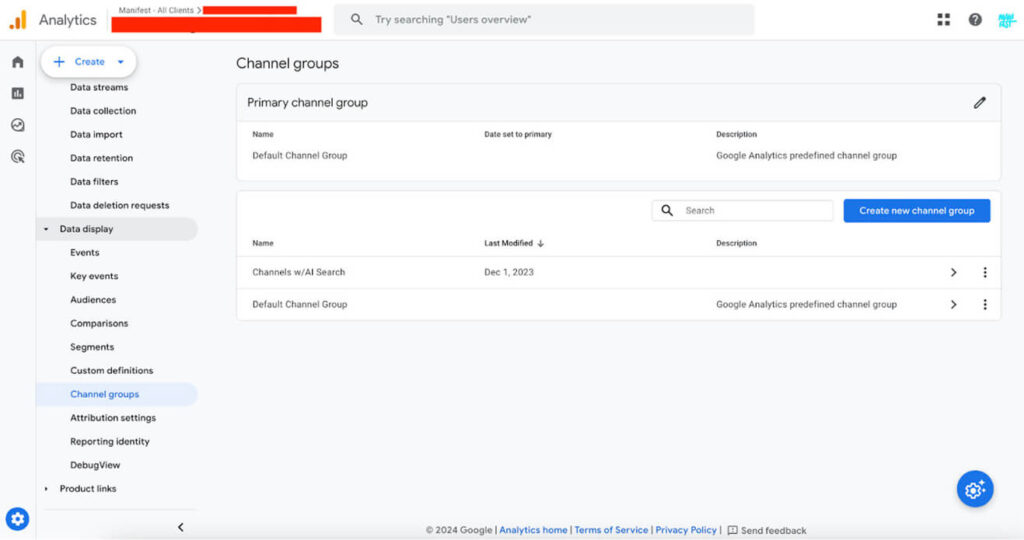Open Data collection settings
Viewport: 1024px width, 540px height.
(103, 111)
